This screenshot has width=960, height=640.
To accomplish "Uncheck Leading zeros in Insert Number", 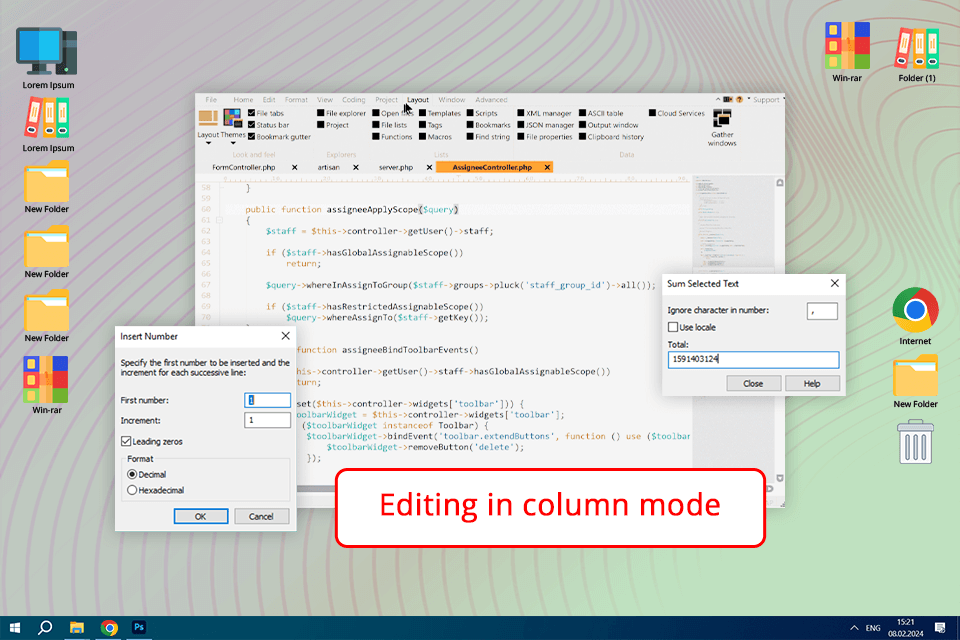I will pos(126,441).
